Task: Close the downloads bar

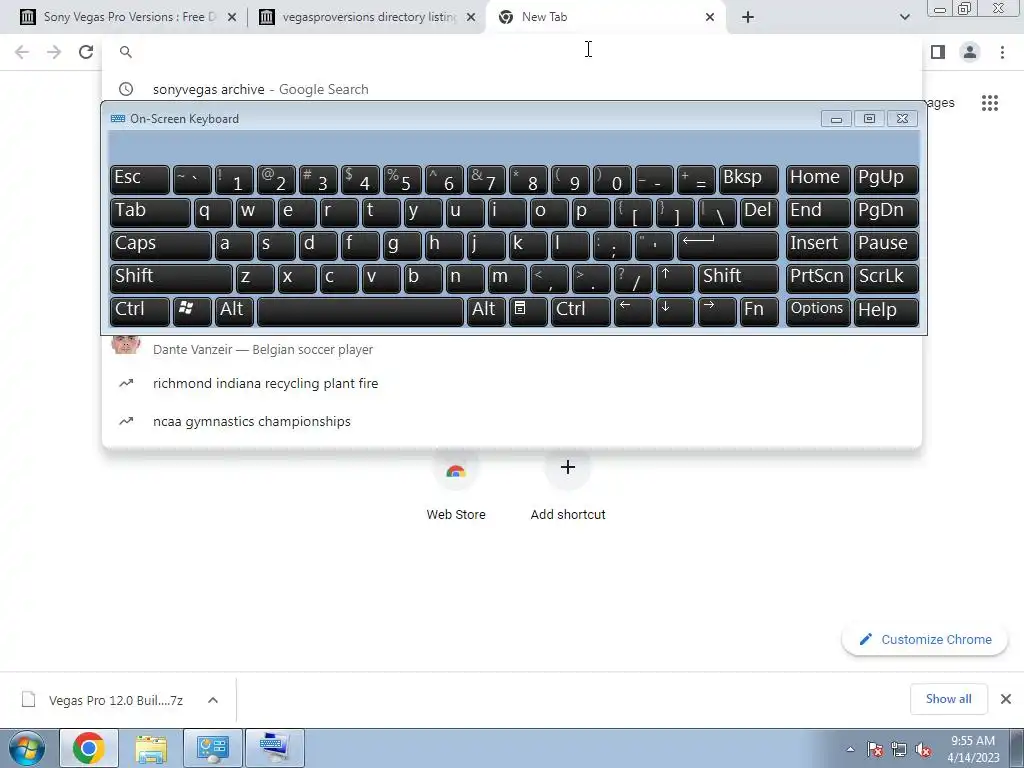Action: [x=1006, y=699]
